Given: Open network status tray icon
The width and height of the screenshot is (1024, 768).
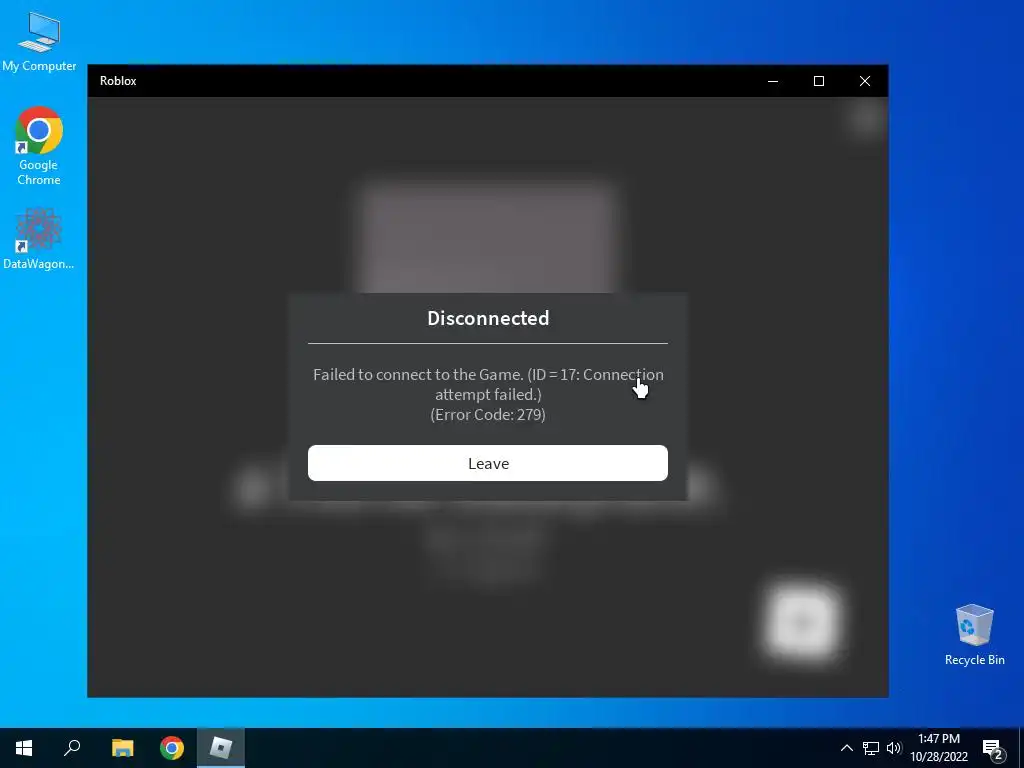Looking at the screenshot, I should click(x=871, y=748).
